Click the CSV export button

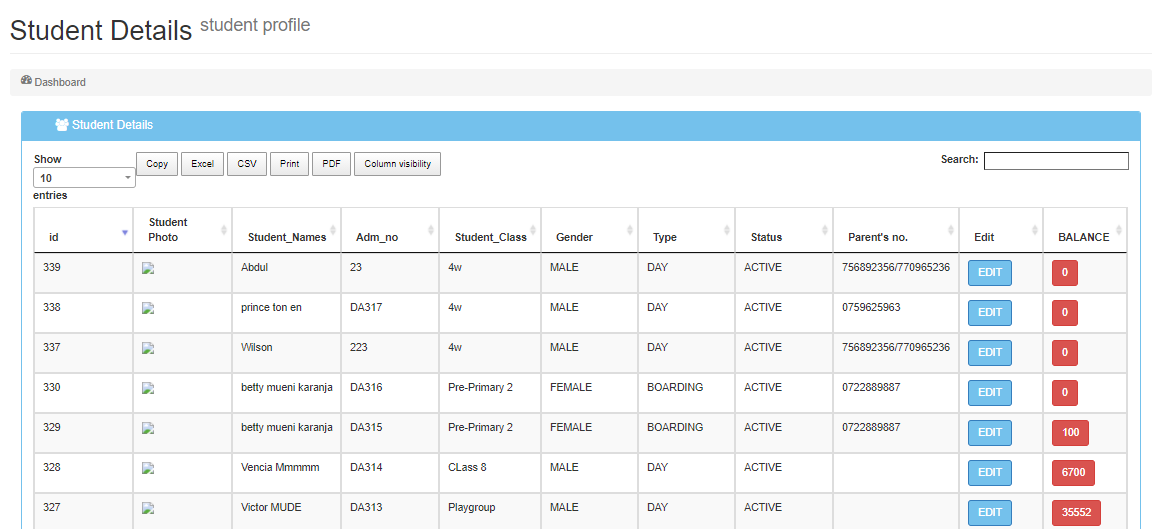[x=247, y=164]
